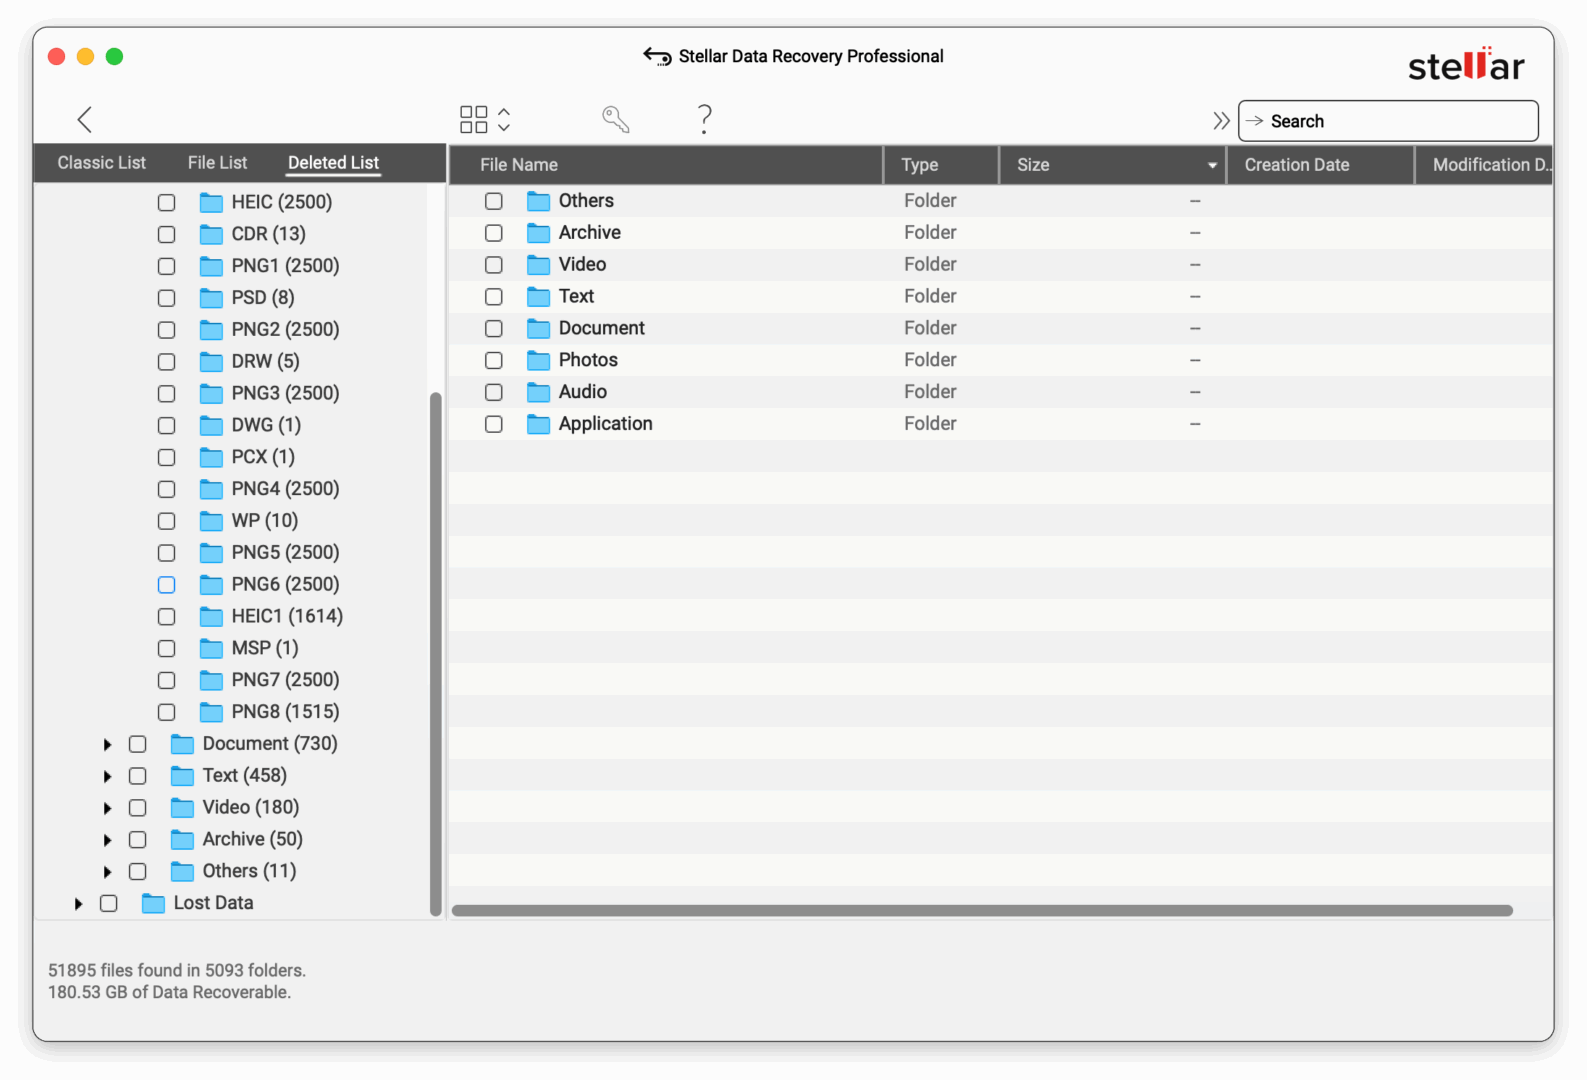The width and height of the screenshot is (1587, 1080).
Task: Expand the Archive (50) tree node
Action: point(107,840)
